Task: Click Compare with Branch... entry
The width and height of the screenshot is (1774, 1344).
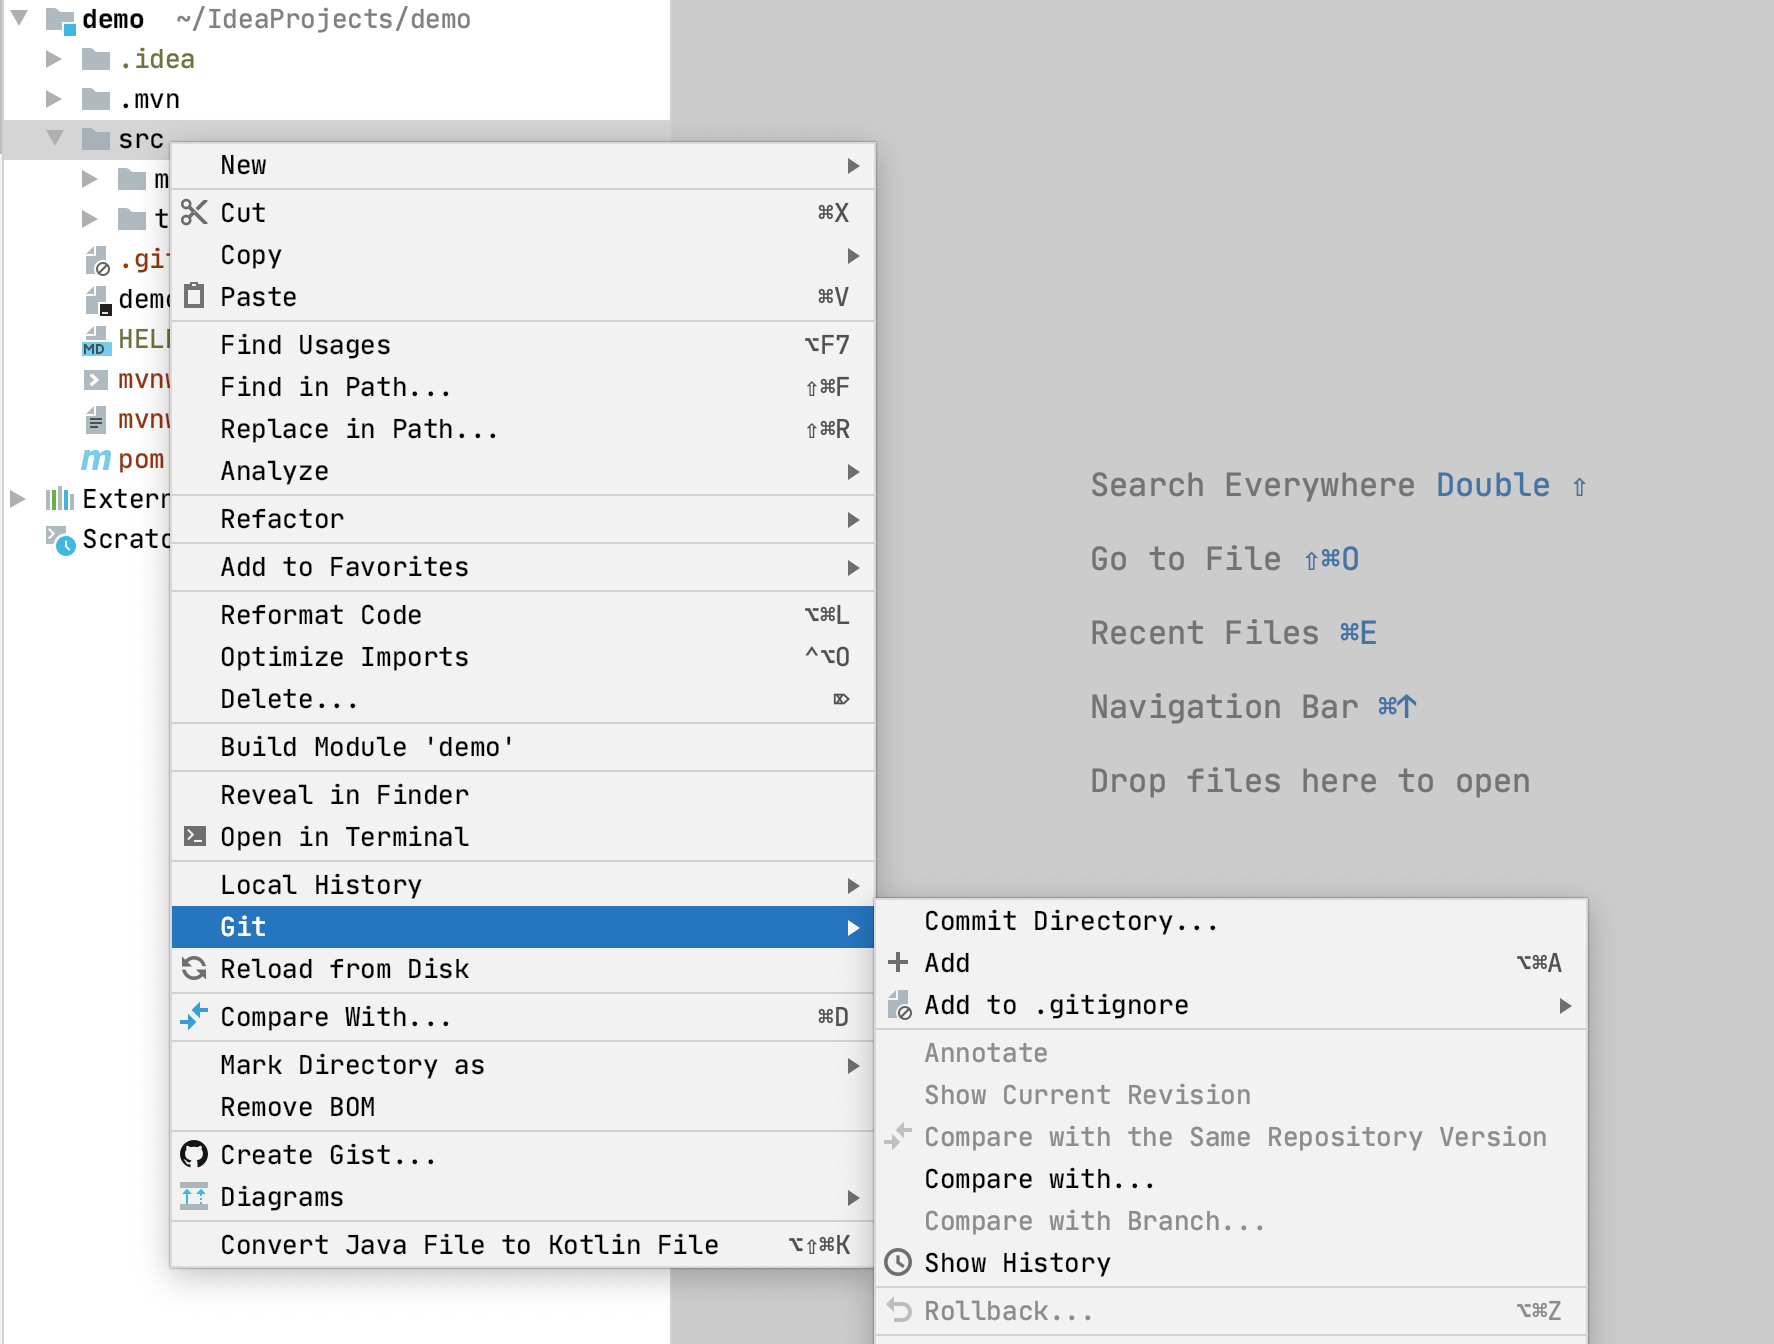Action: click(1231, 1220)
